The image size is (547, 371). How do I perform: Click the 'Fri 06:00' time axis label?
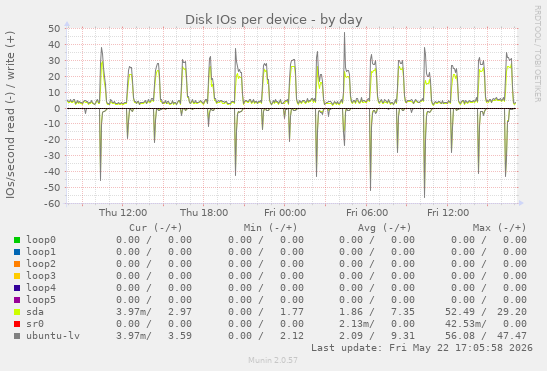[x=367, y=213]
